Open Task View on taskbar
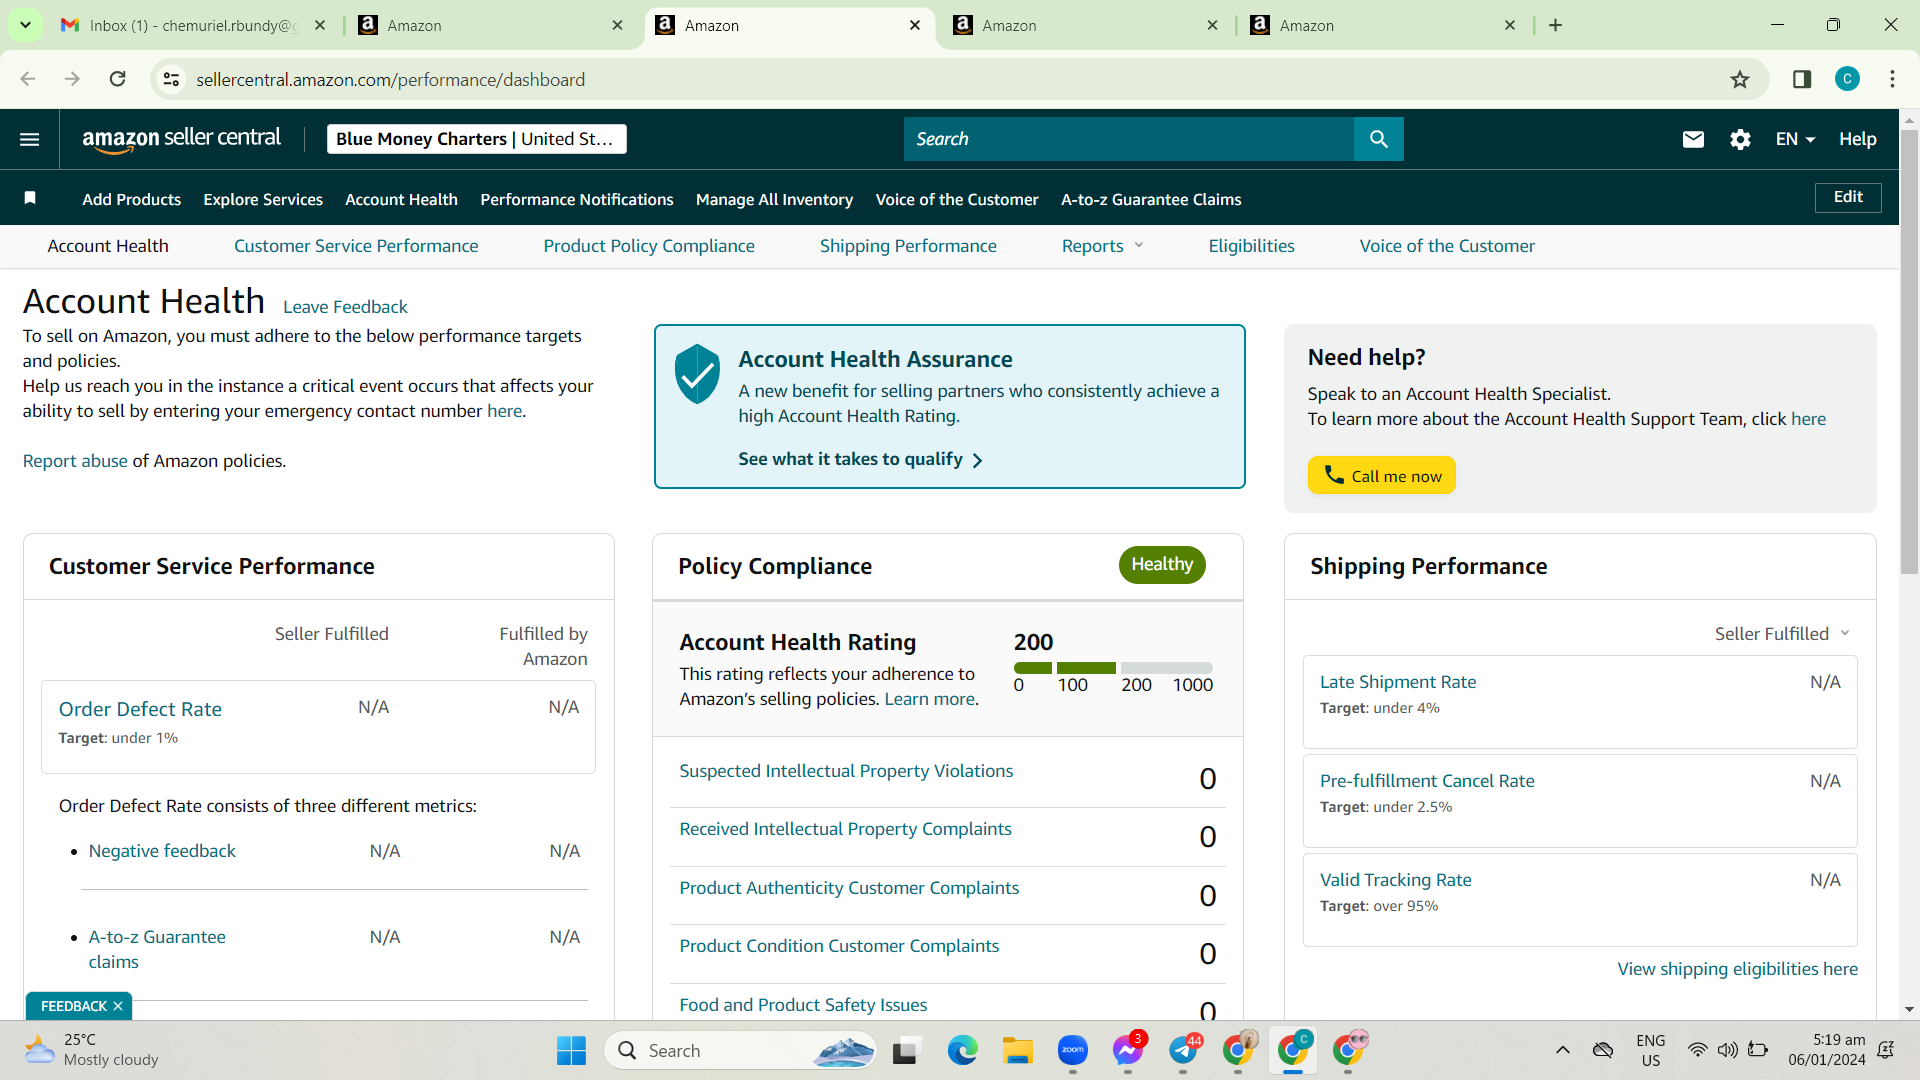 tap(905, 1051)
